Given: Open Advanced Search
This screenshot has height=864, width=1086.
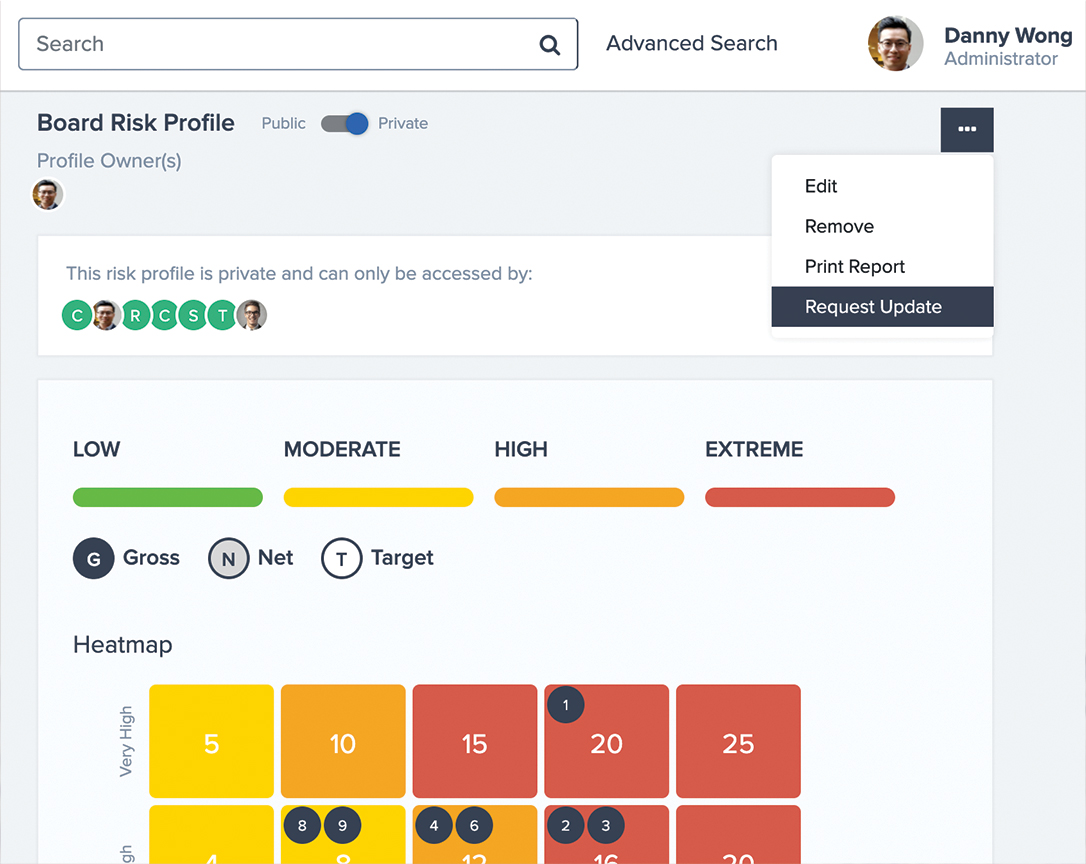Looking at the screenshot, I should point(692,43).
